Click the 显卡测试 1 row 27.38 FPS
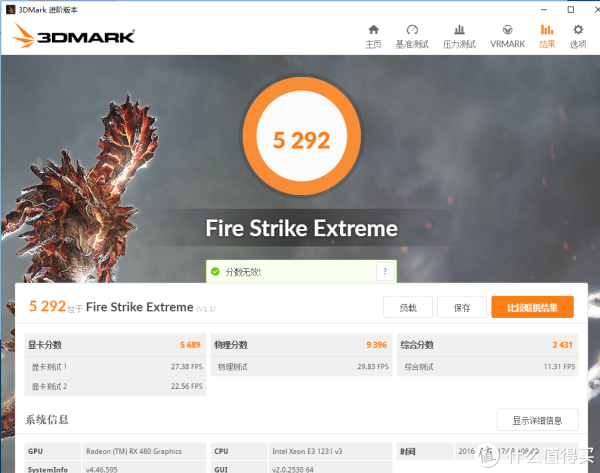Viewport: 600px width, 473px height. pyautogui.click(x=115, y=367)
